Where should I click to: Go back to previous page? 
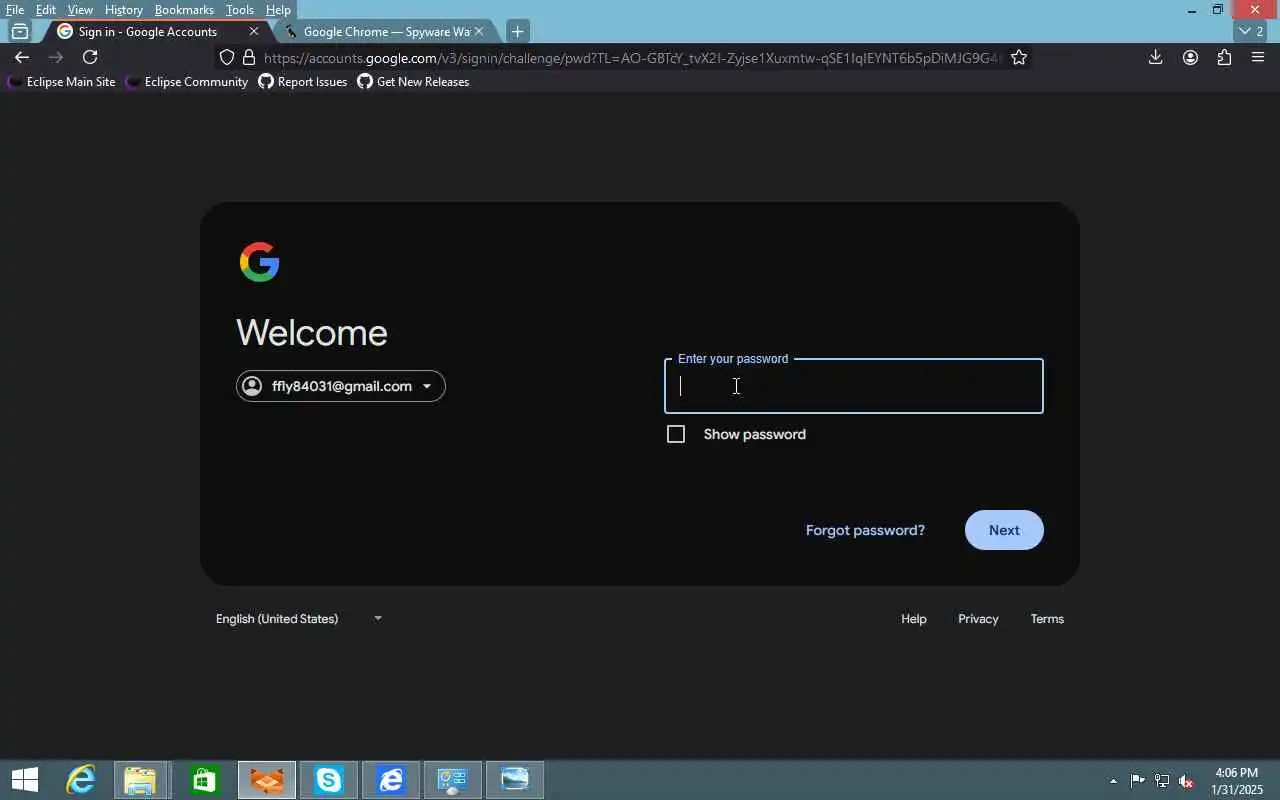tap(22, 57)
